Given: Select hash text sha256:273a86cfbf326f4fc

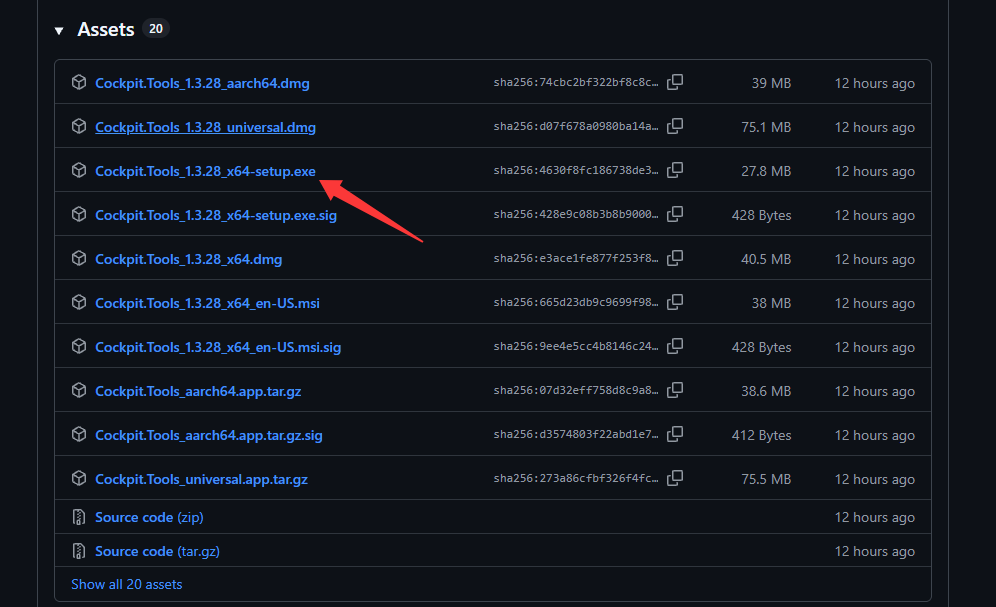Looking at the screenshot, I should click(x=576, y=478).
